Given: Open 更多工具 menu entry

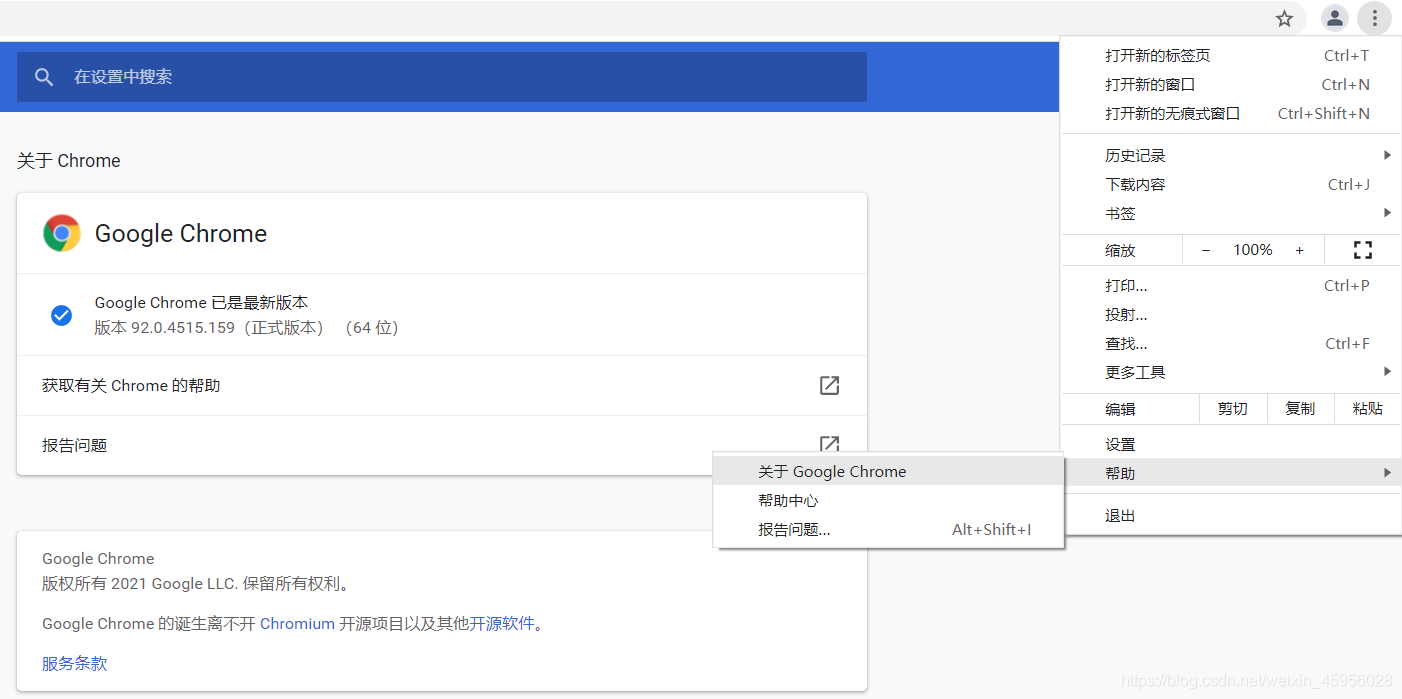Looking at the screenshot, I should click(1231, 372).
